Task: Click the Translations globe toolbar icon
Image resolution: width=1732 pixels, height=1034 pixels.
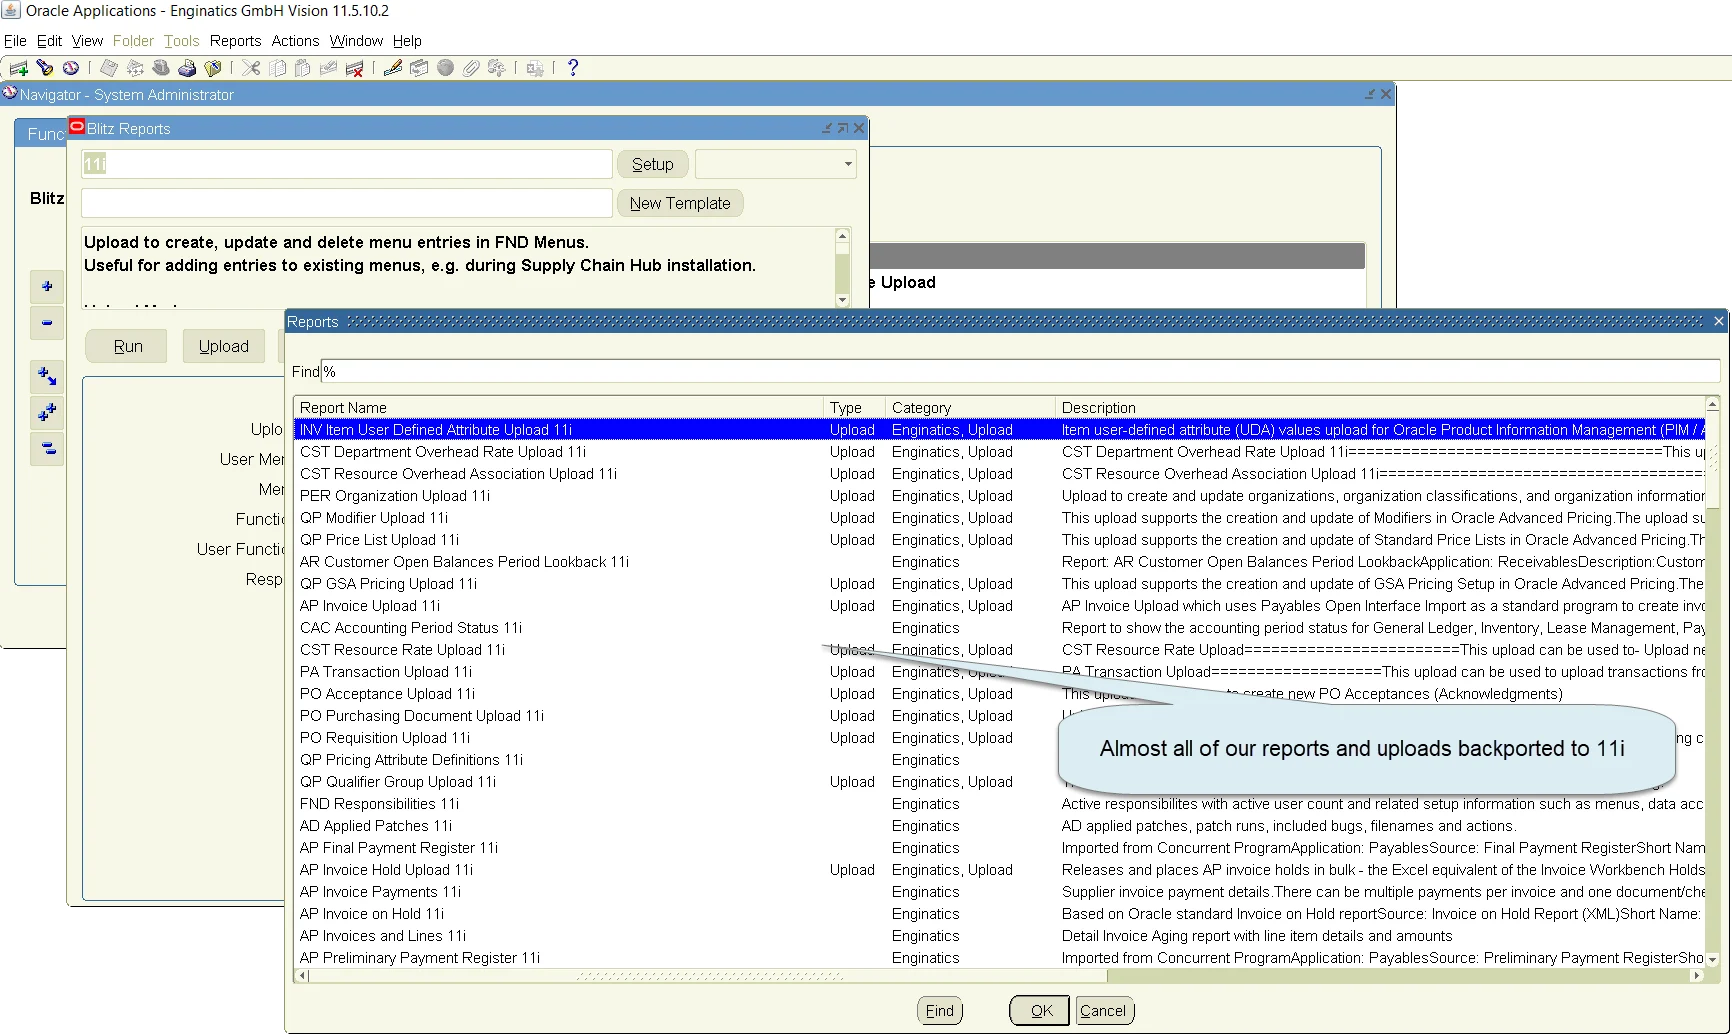Action: point(445,68)
